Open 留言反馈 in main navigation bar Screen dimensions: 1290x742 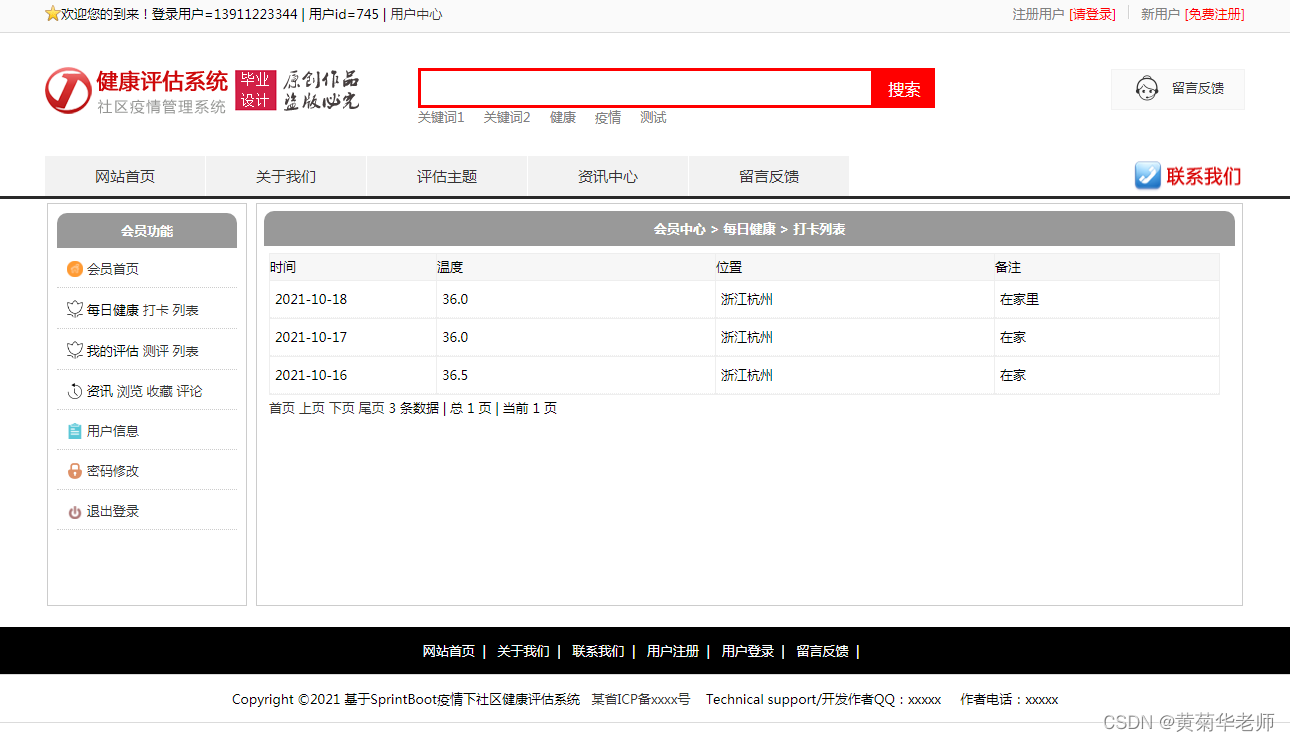click(x=769, y=176)
